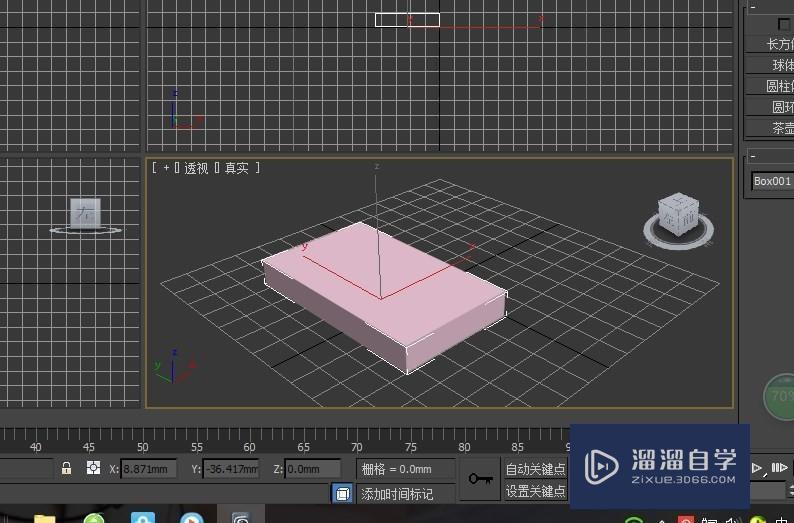
Task: Click the Y coordinate field
Action: pyautogui.click(x=231, y=469)
